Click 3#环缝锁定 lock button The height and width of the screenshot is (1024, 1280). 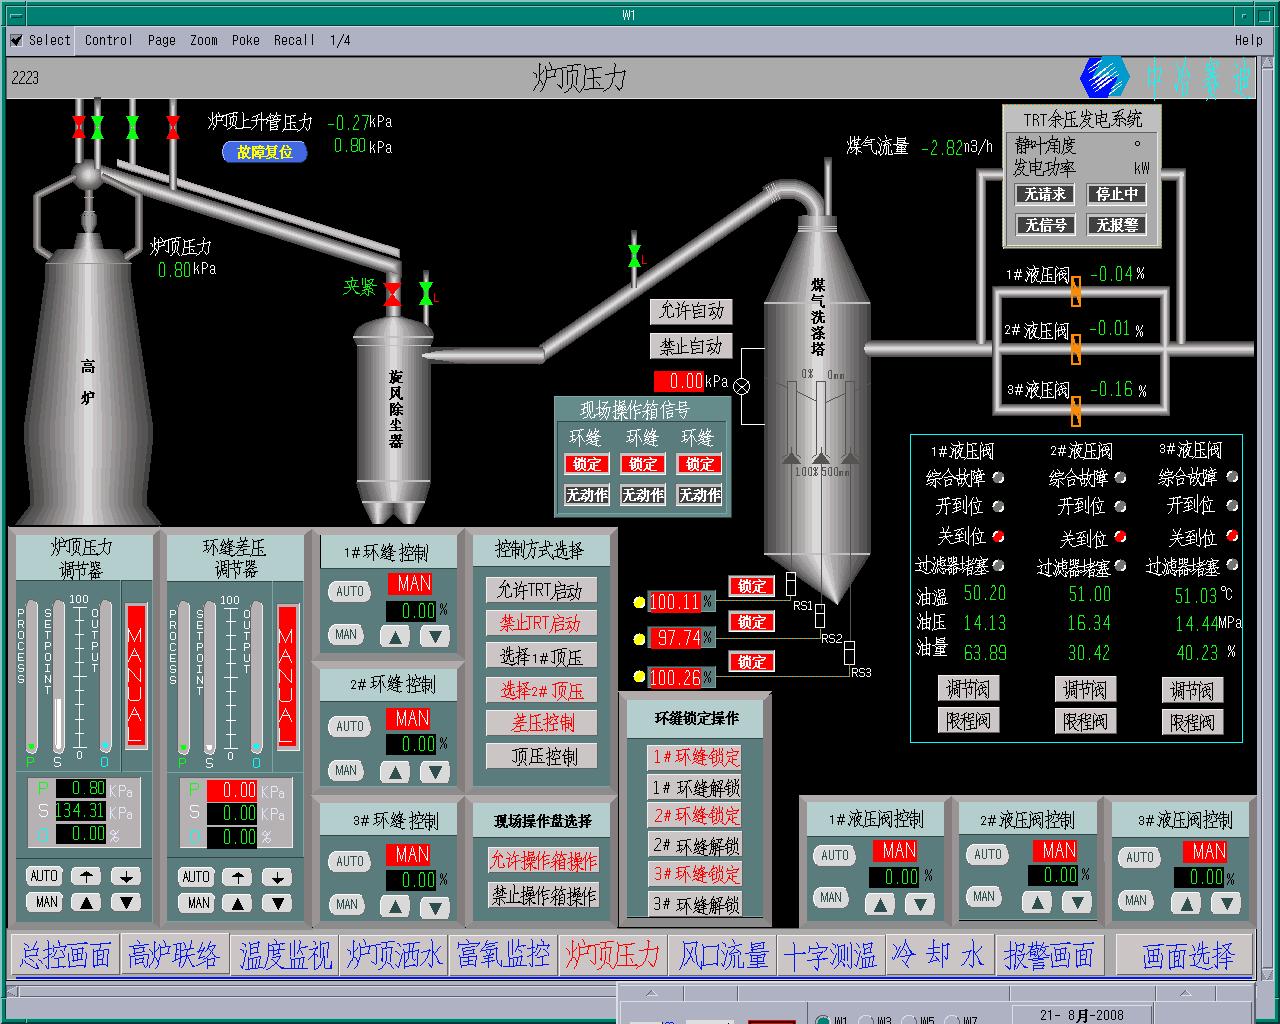696,874
